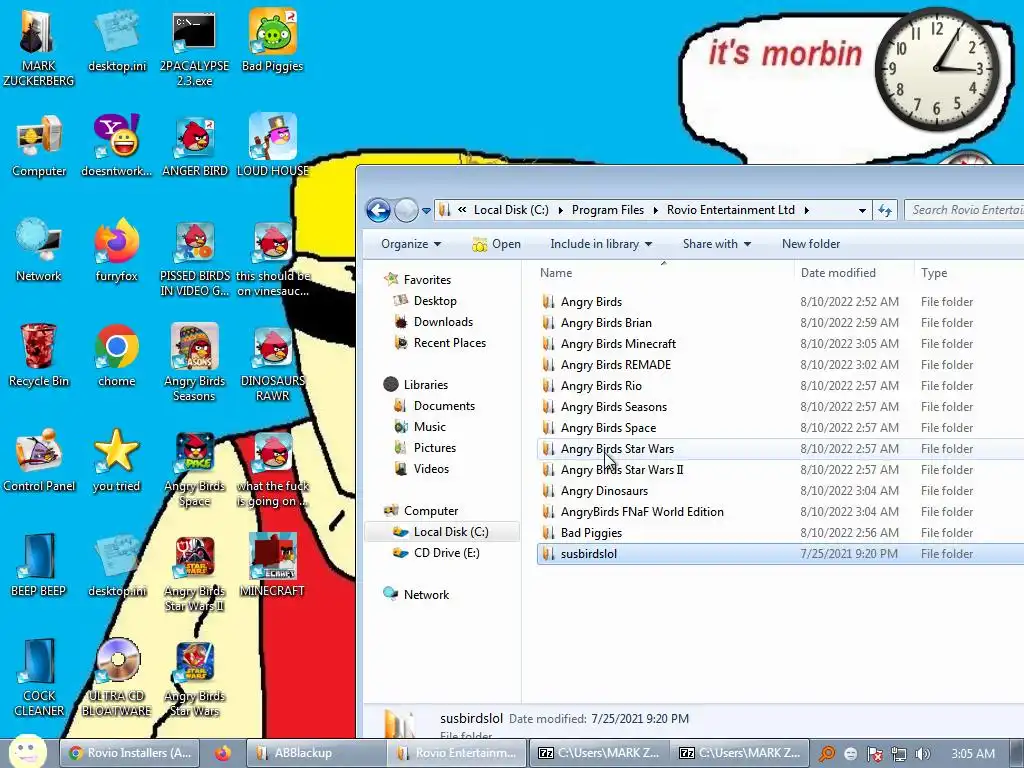Open the Include in library dropdown

(601, 244)
